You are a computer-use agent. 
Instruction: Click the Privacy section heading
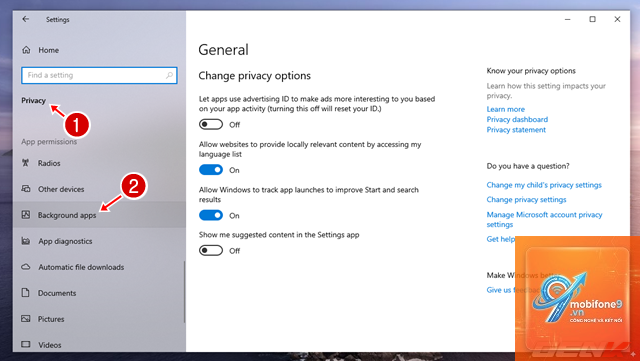(33, 100)
